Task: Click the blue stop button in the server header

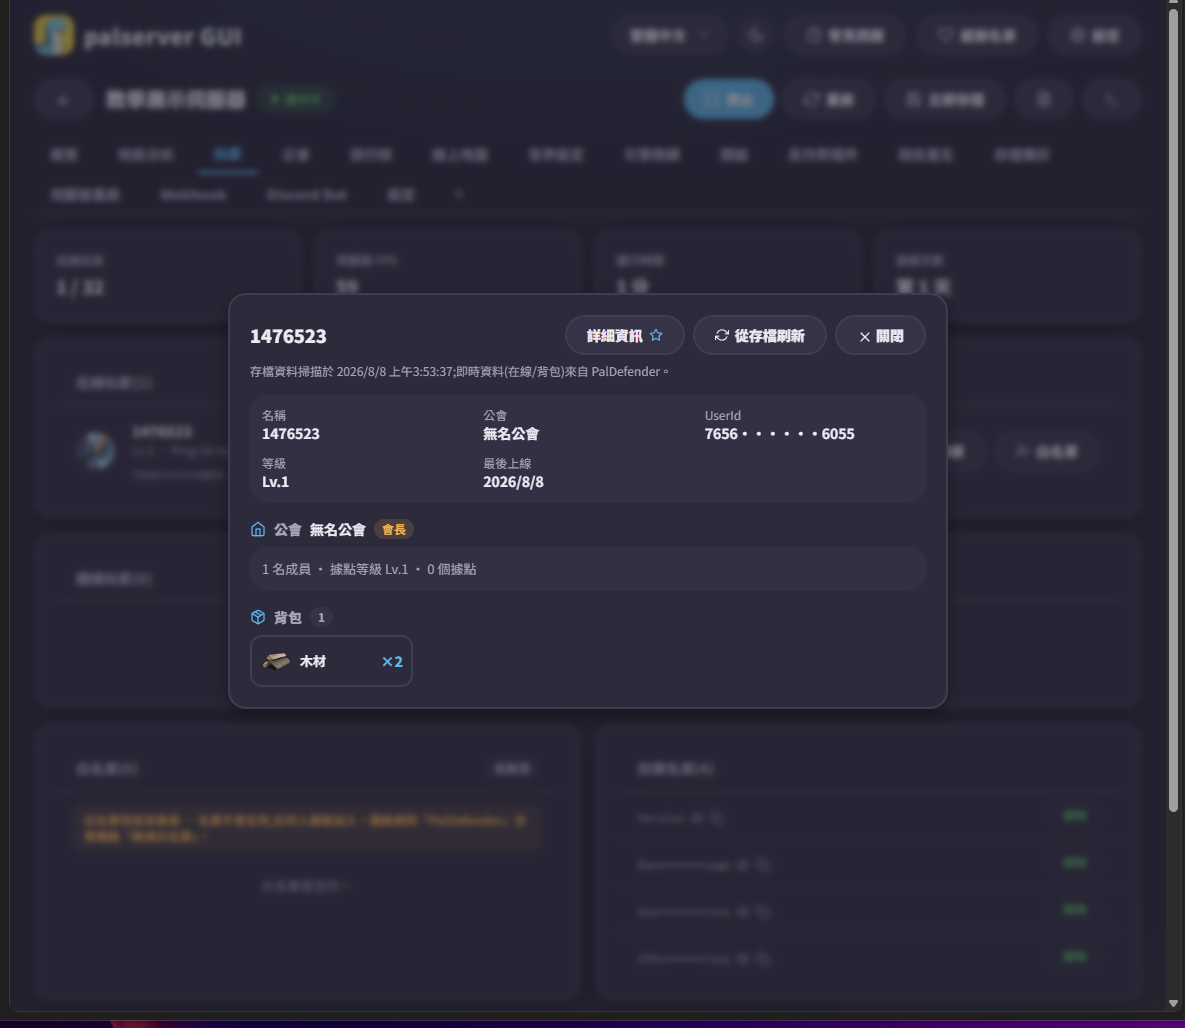Action: tap(729, 99)
